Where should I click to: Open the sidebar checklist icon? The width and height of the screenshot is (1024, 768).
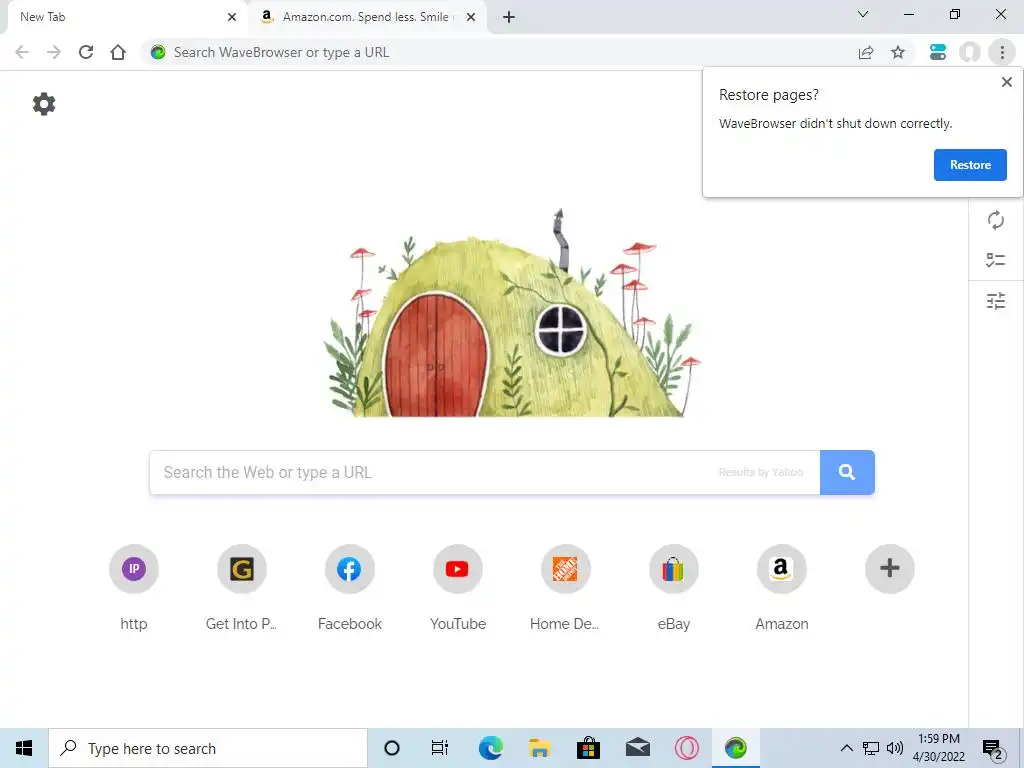pos(995,260)
